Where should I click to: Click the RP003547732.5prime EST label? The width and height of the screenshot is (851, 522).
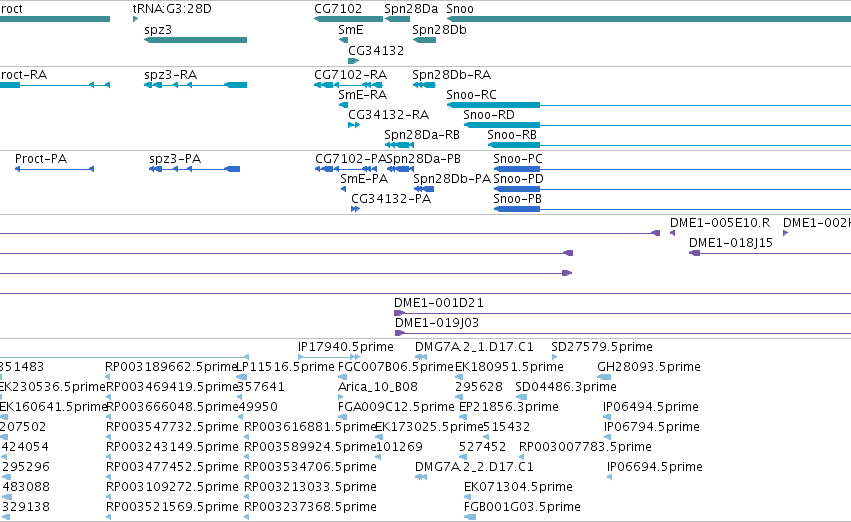tap(172, 427)
